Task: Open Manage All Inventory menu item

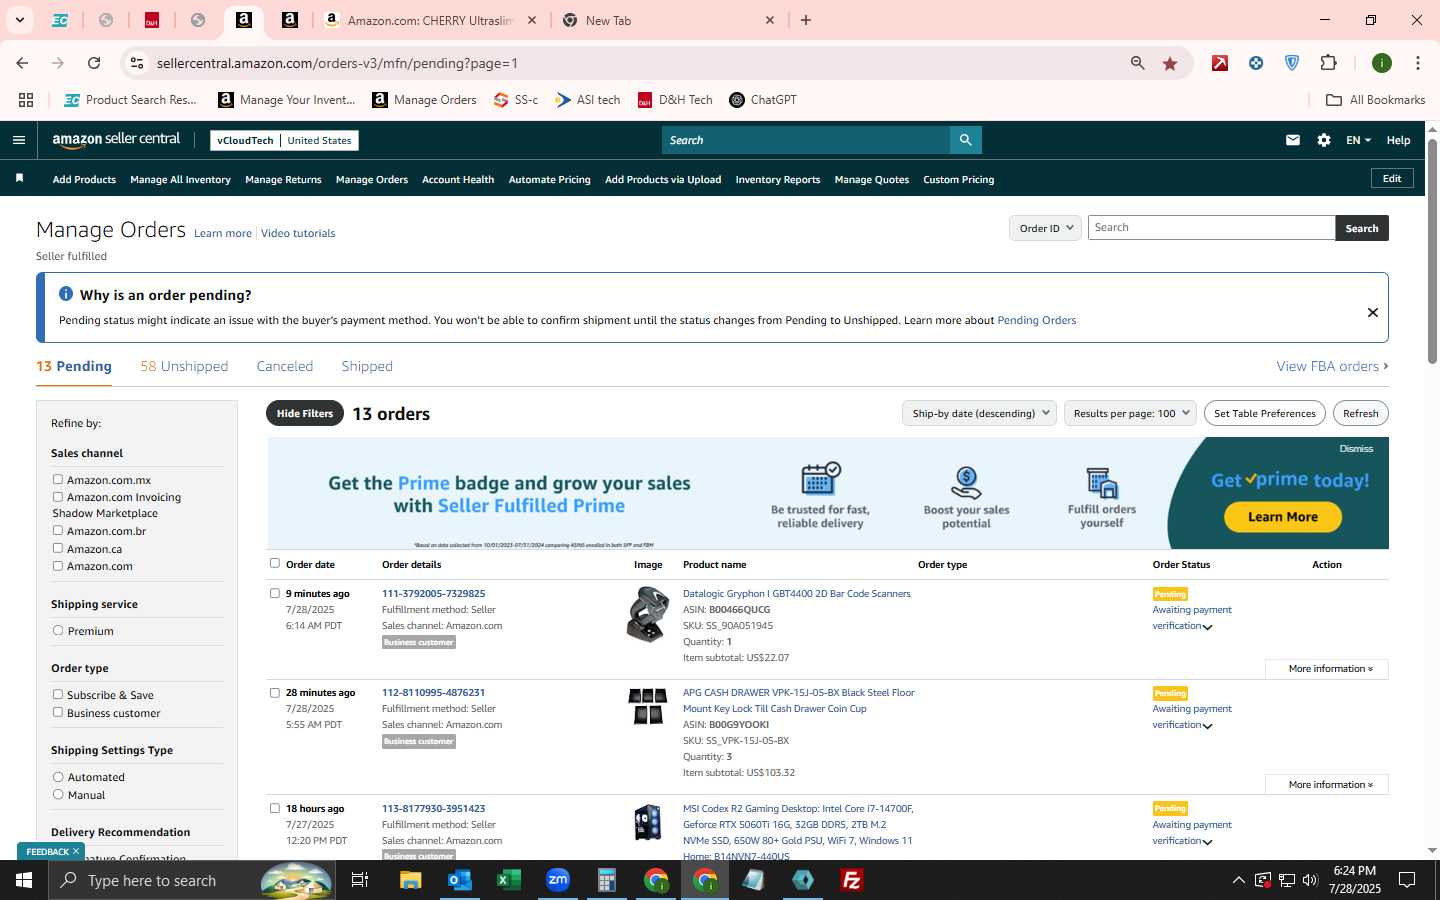Action: (x=180, y=180)
